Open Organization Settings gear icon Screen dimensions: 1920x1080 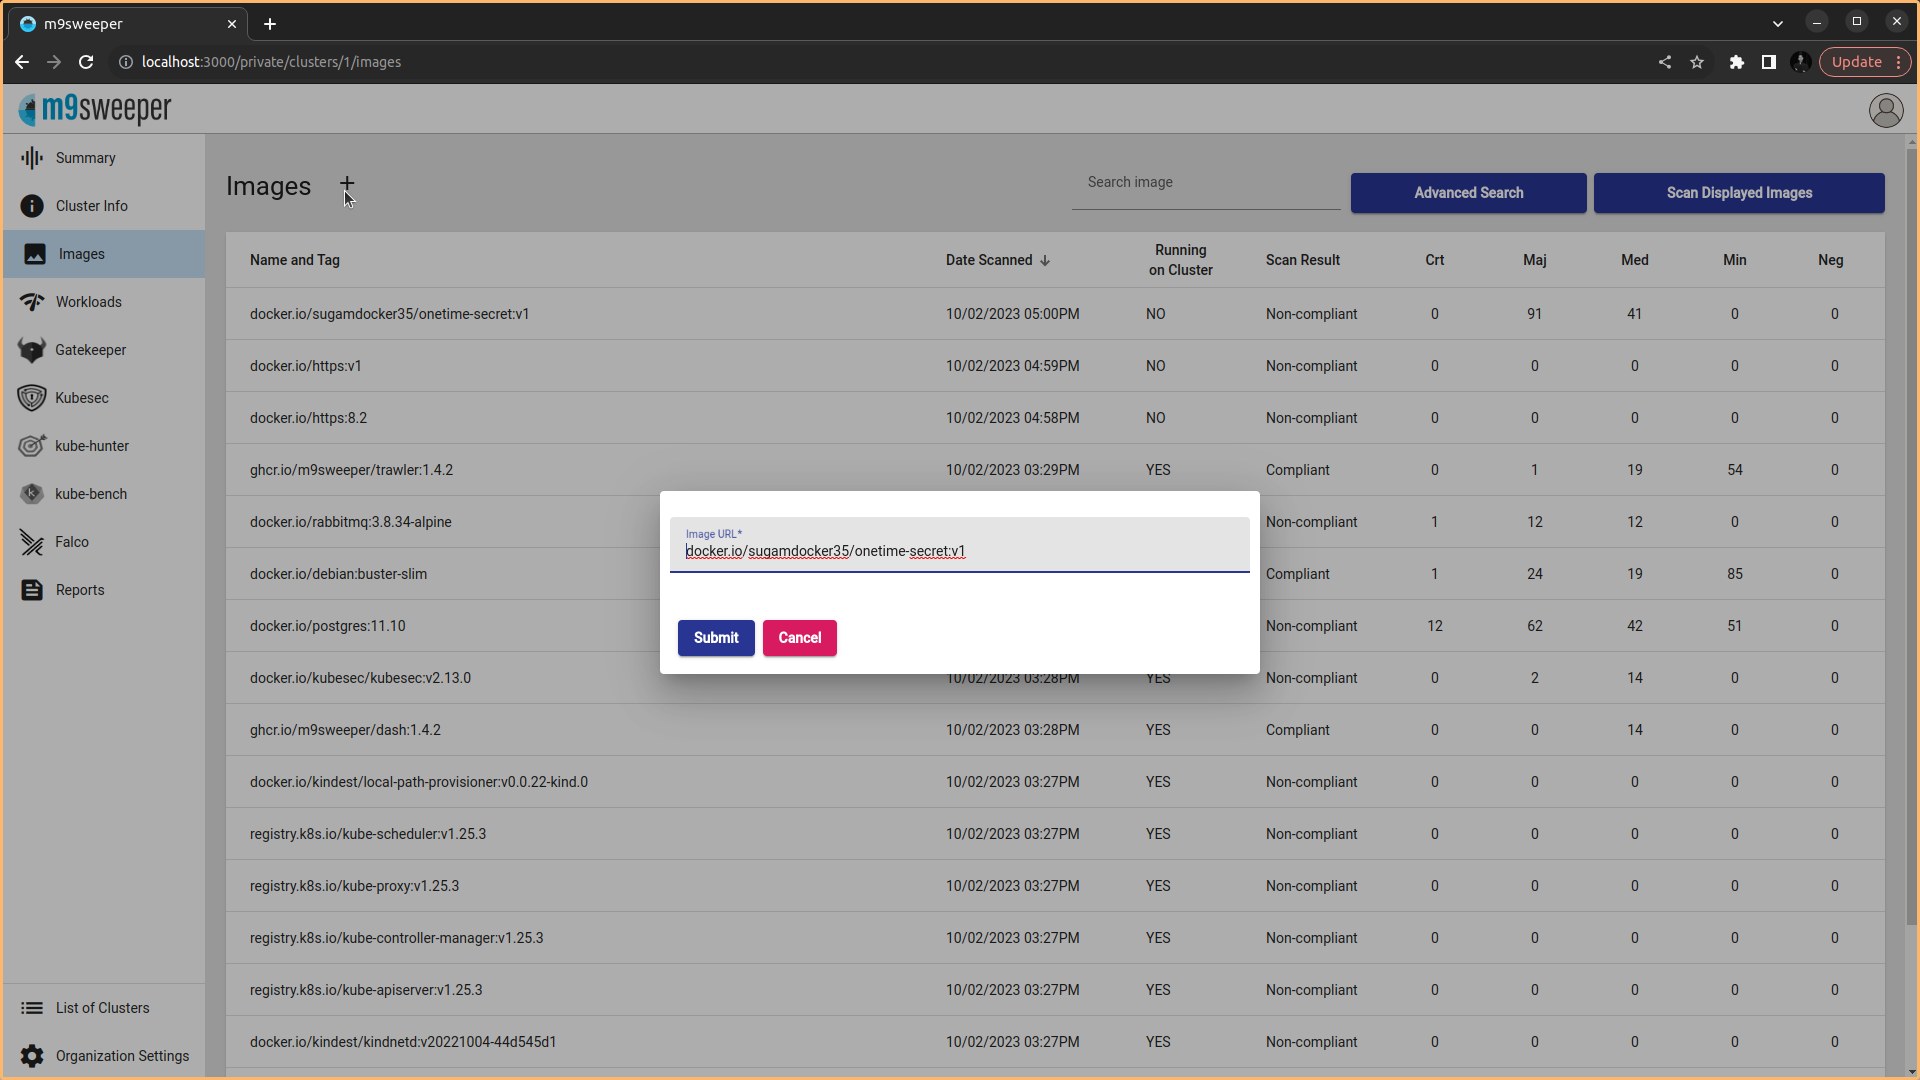click(x=32, y=1056)
